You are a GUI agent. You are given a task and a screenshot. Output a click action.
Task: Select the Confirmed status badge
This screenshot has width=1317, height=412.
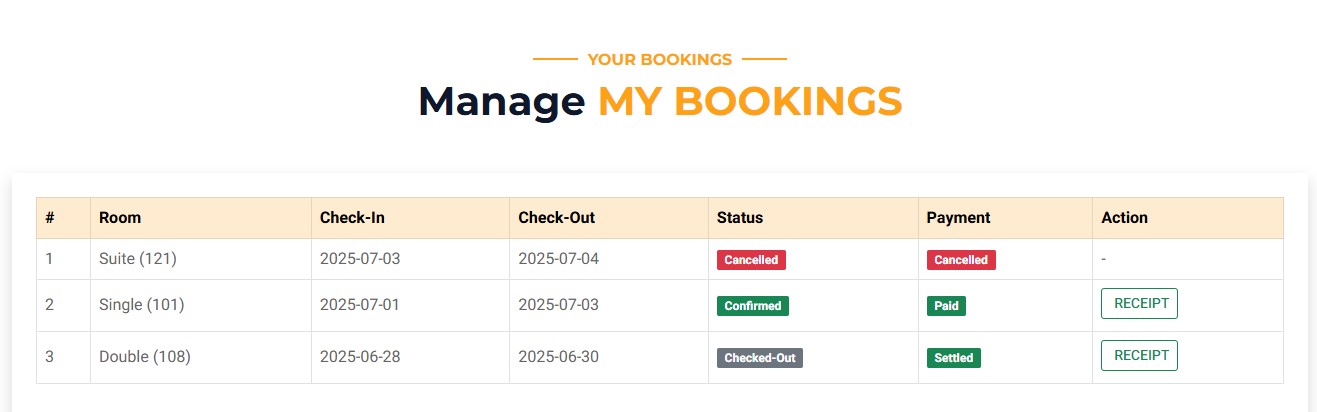coord(753,306)
